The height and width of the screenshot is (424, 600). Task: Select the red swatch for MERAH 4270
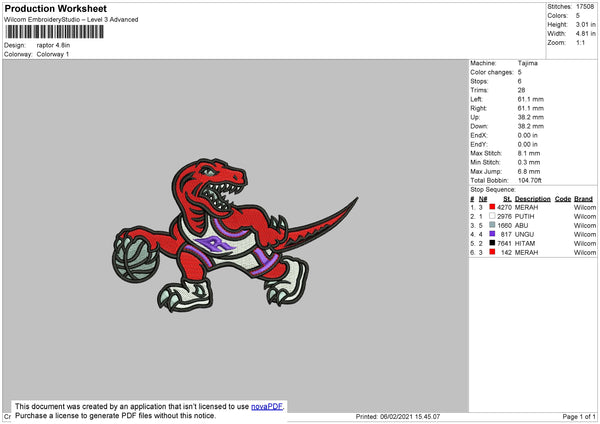tap(492, 207)
